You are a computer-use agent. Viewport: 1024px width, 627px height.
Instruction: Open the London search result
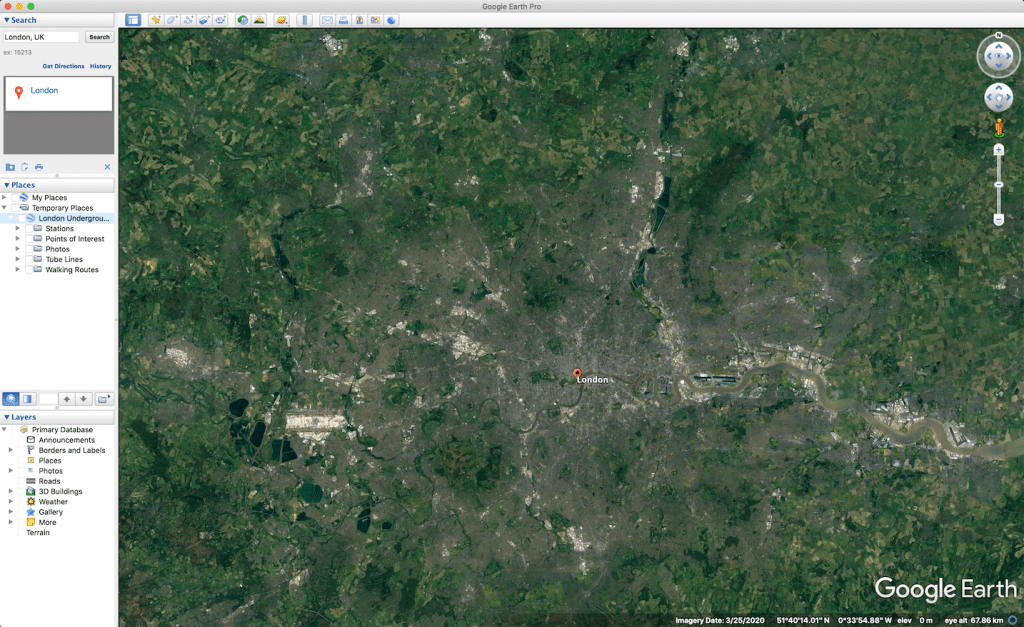click(44, 91)
